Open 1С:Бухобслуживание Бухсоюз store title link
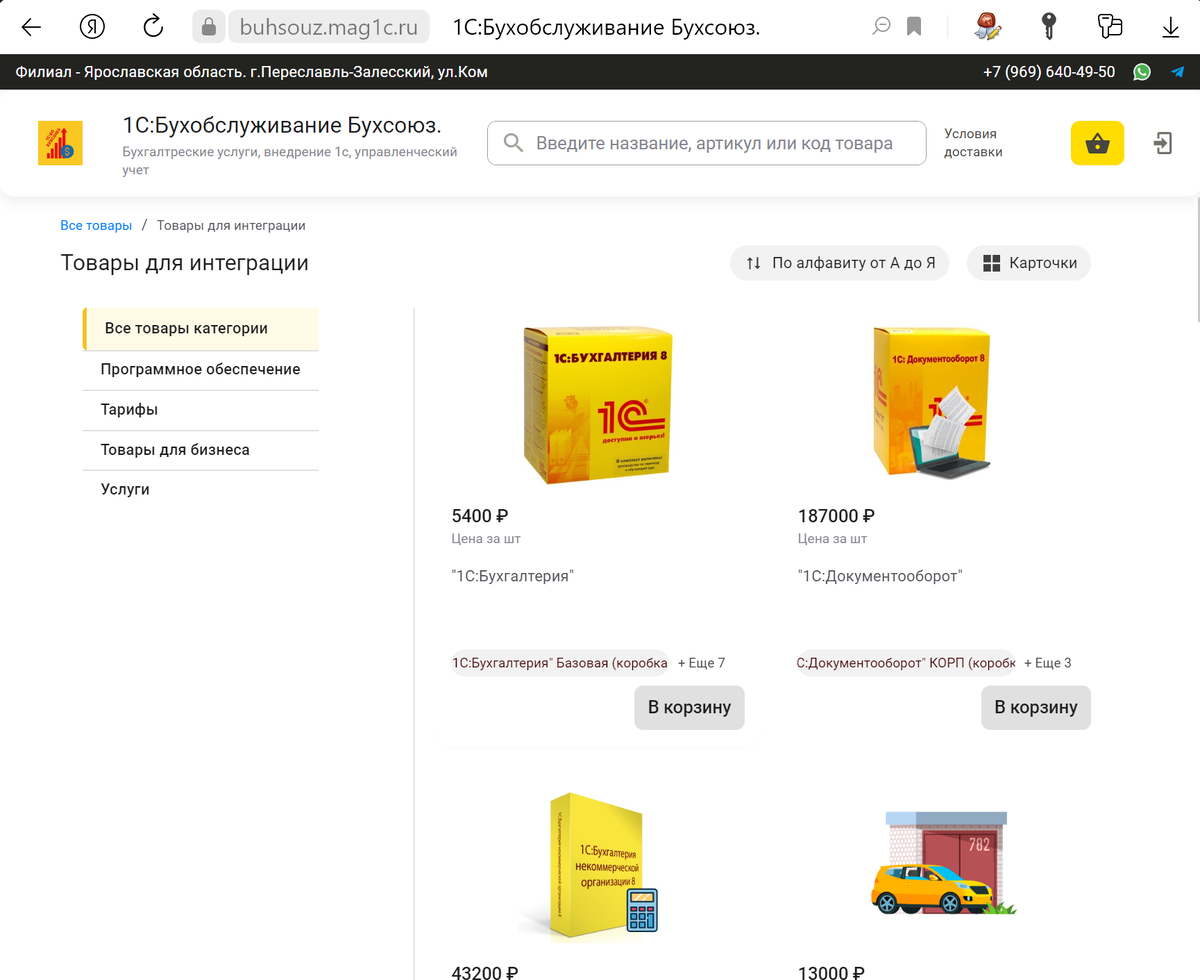This screenshot has width=1200, height=980. point(282,125)
